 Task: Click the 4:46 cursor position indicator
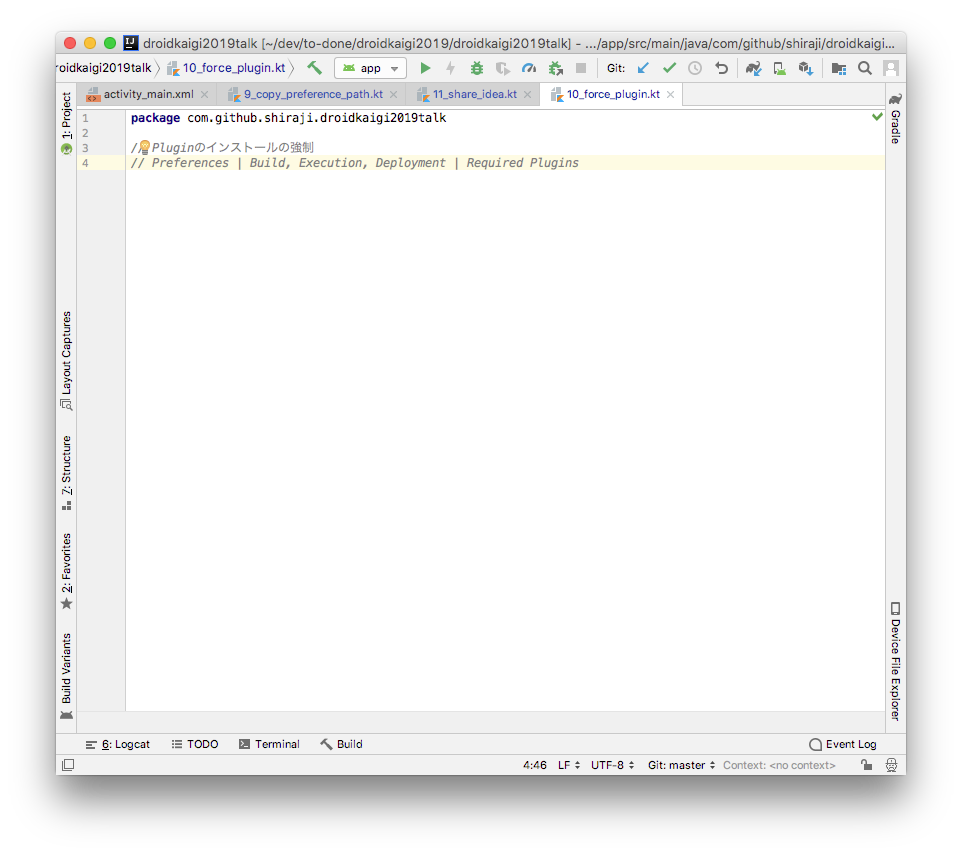534,765
